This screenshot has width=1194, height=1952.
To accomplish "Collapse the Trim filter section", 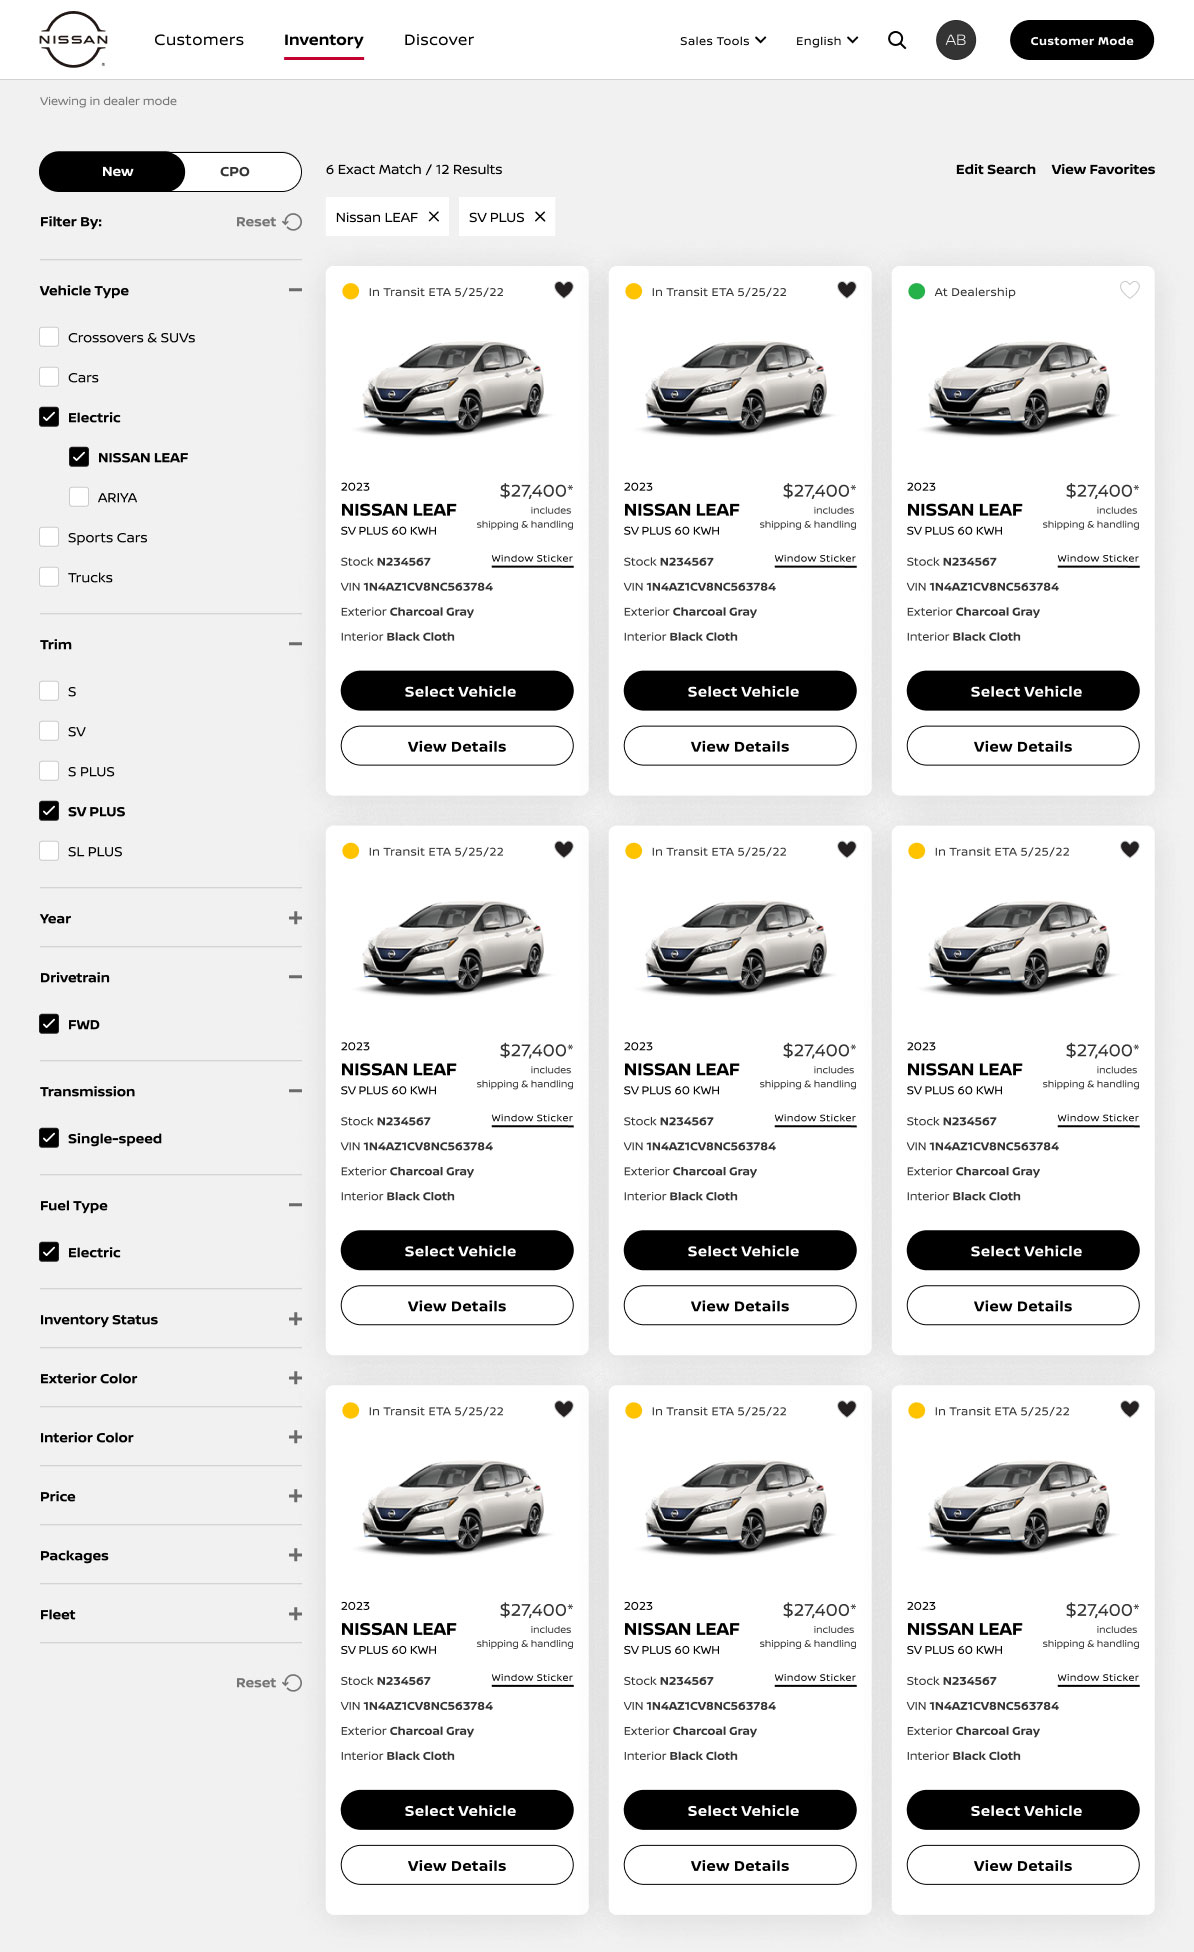I will (295, 644).
